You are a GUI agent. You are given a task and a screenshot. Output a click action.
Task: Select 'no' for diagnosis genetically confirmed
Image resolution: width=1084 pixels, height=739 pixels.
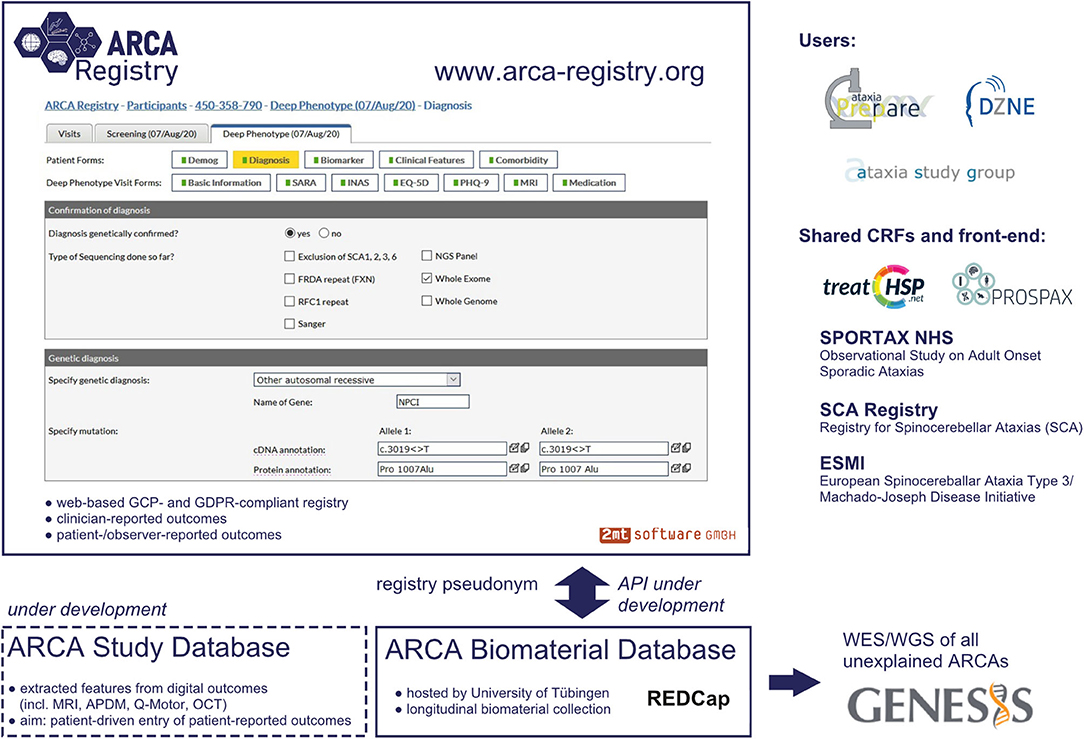point(324,233)
